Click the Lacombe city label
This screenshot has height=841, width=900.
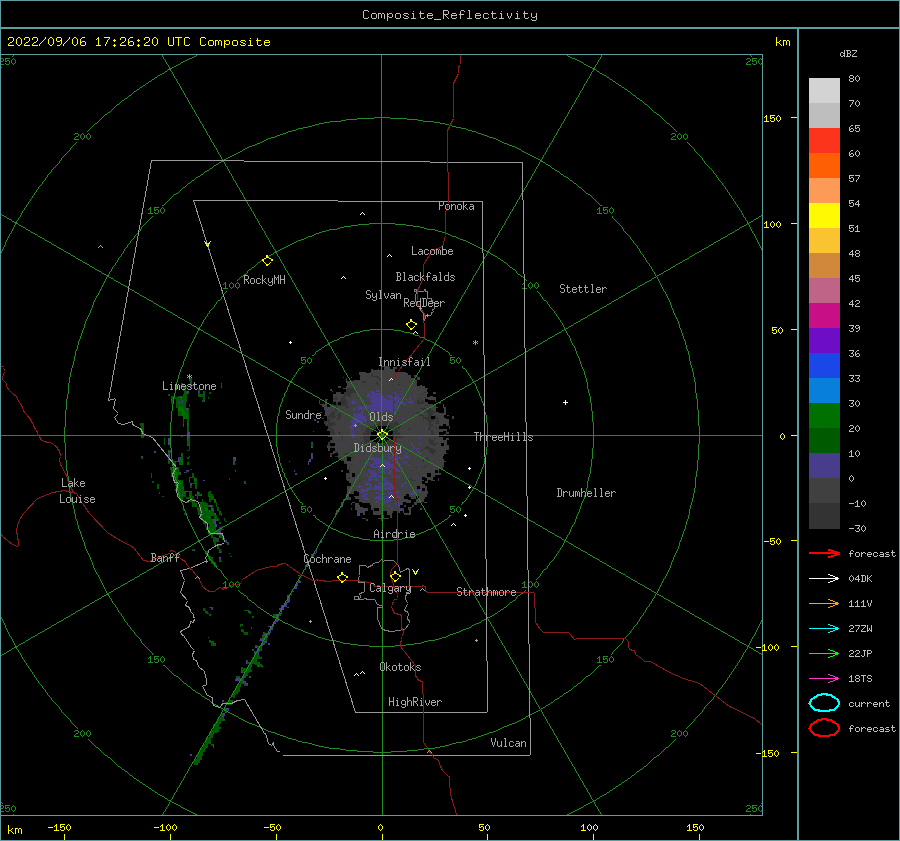coord(432,251)
